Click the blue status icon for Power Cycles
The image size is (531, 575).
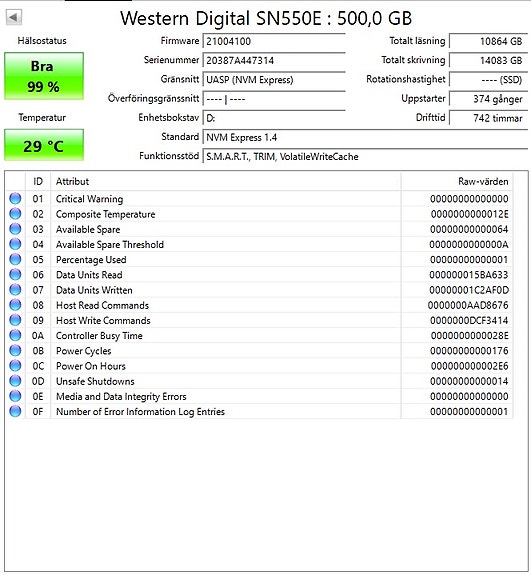[x=15, y=351]
